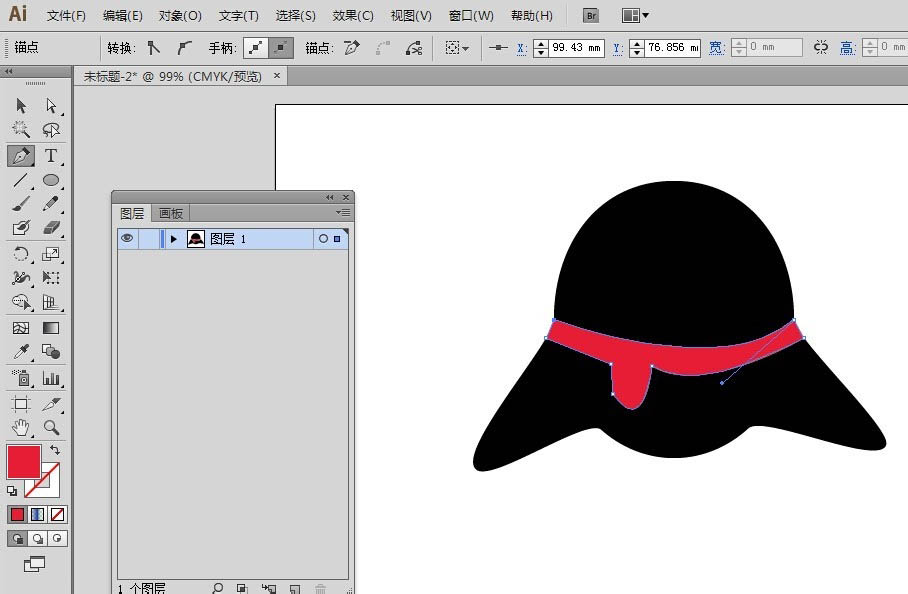The image size is (908, 594).
Task: Click the X coordinate input field
Action: coord(577,47)
